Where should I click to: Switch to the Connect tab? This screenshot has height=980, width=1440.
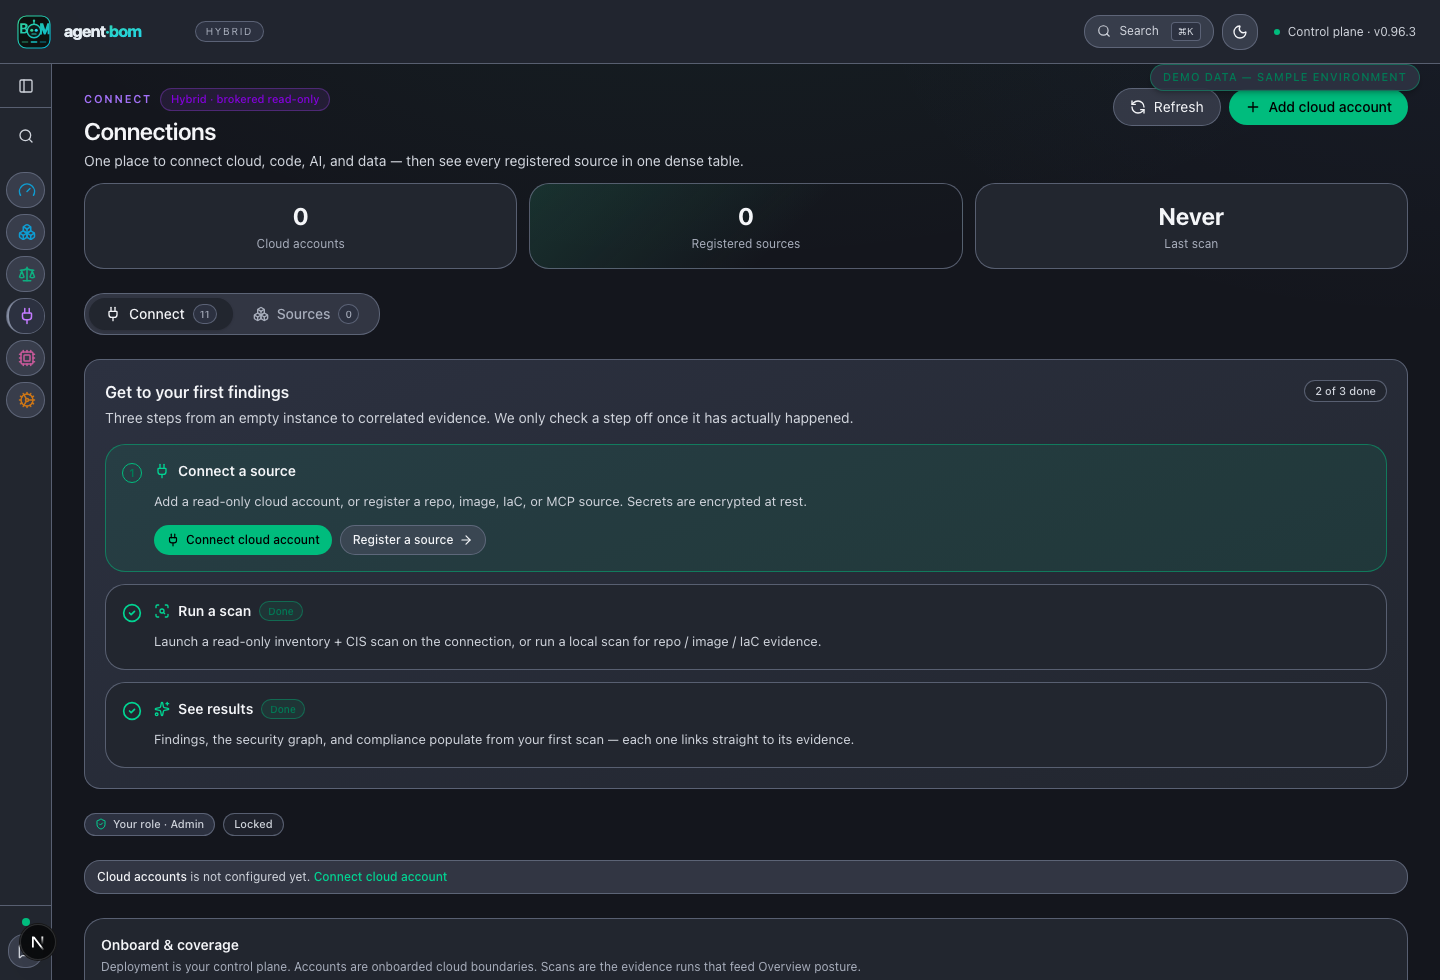tap(161, 314)
